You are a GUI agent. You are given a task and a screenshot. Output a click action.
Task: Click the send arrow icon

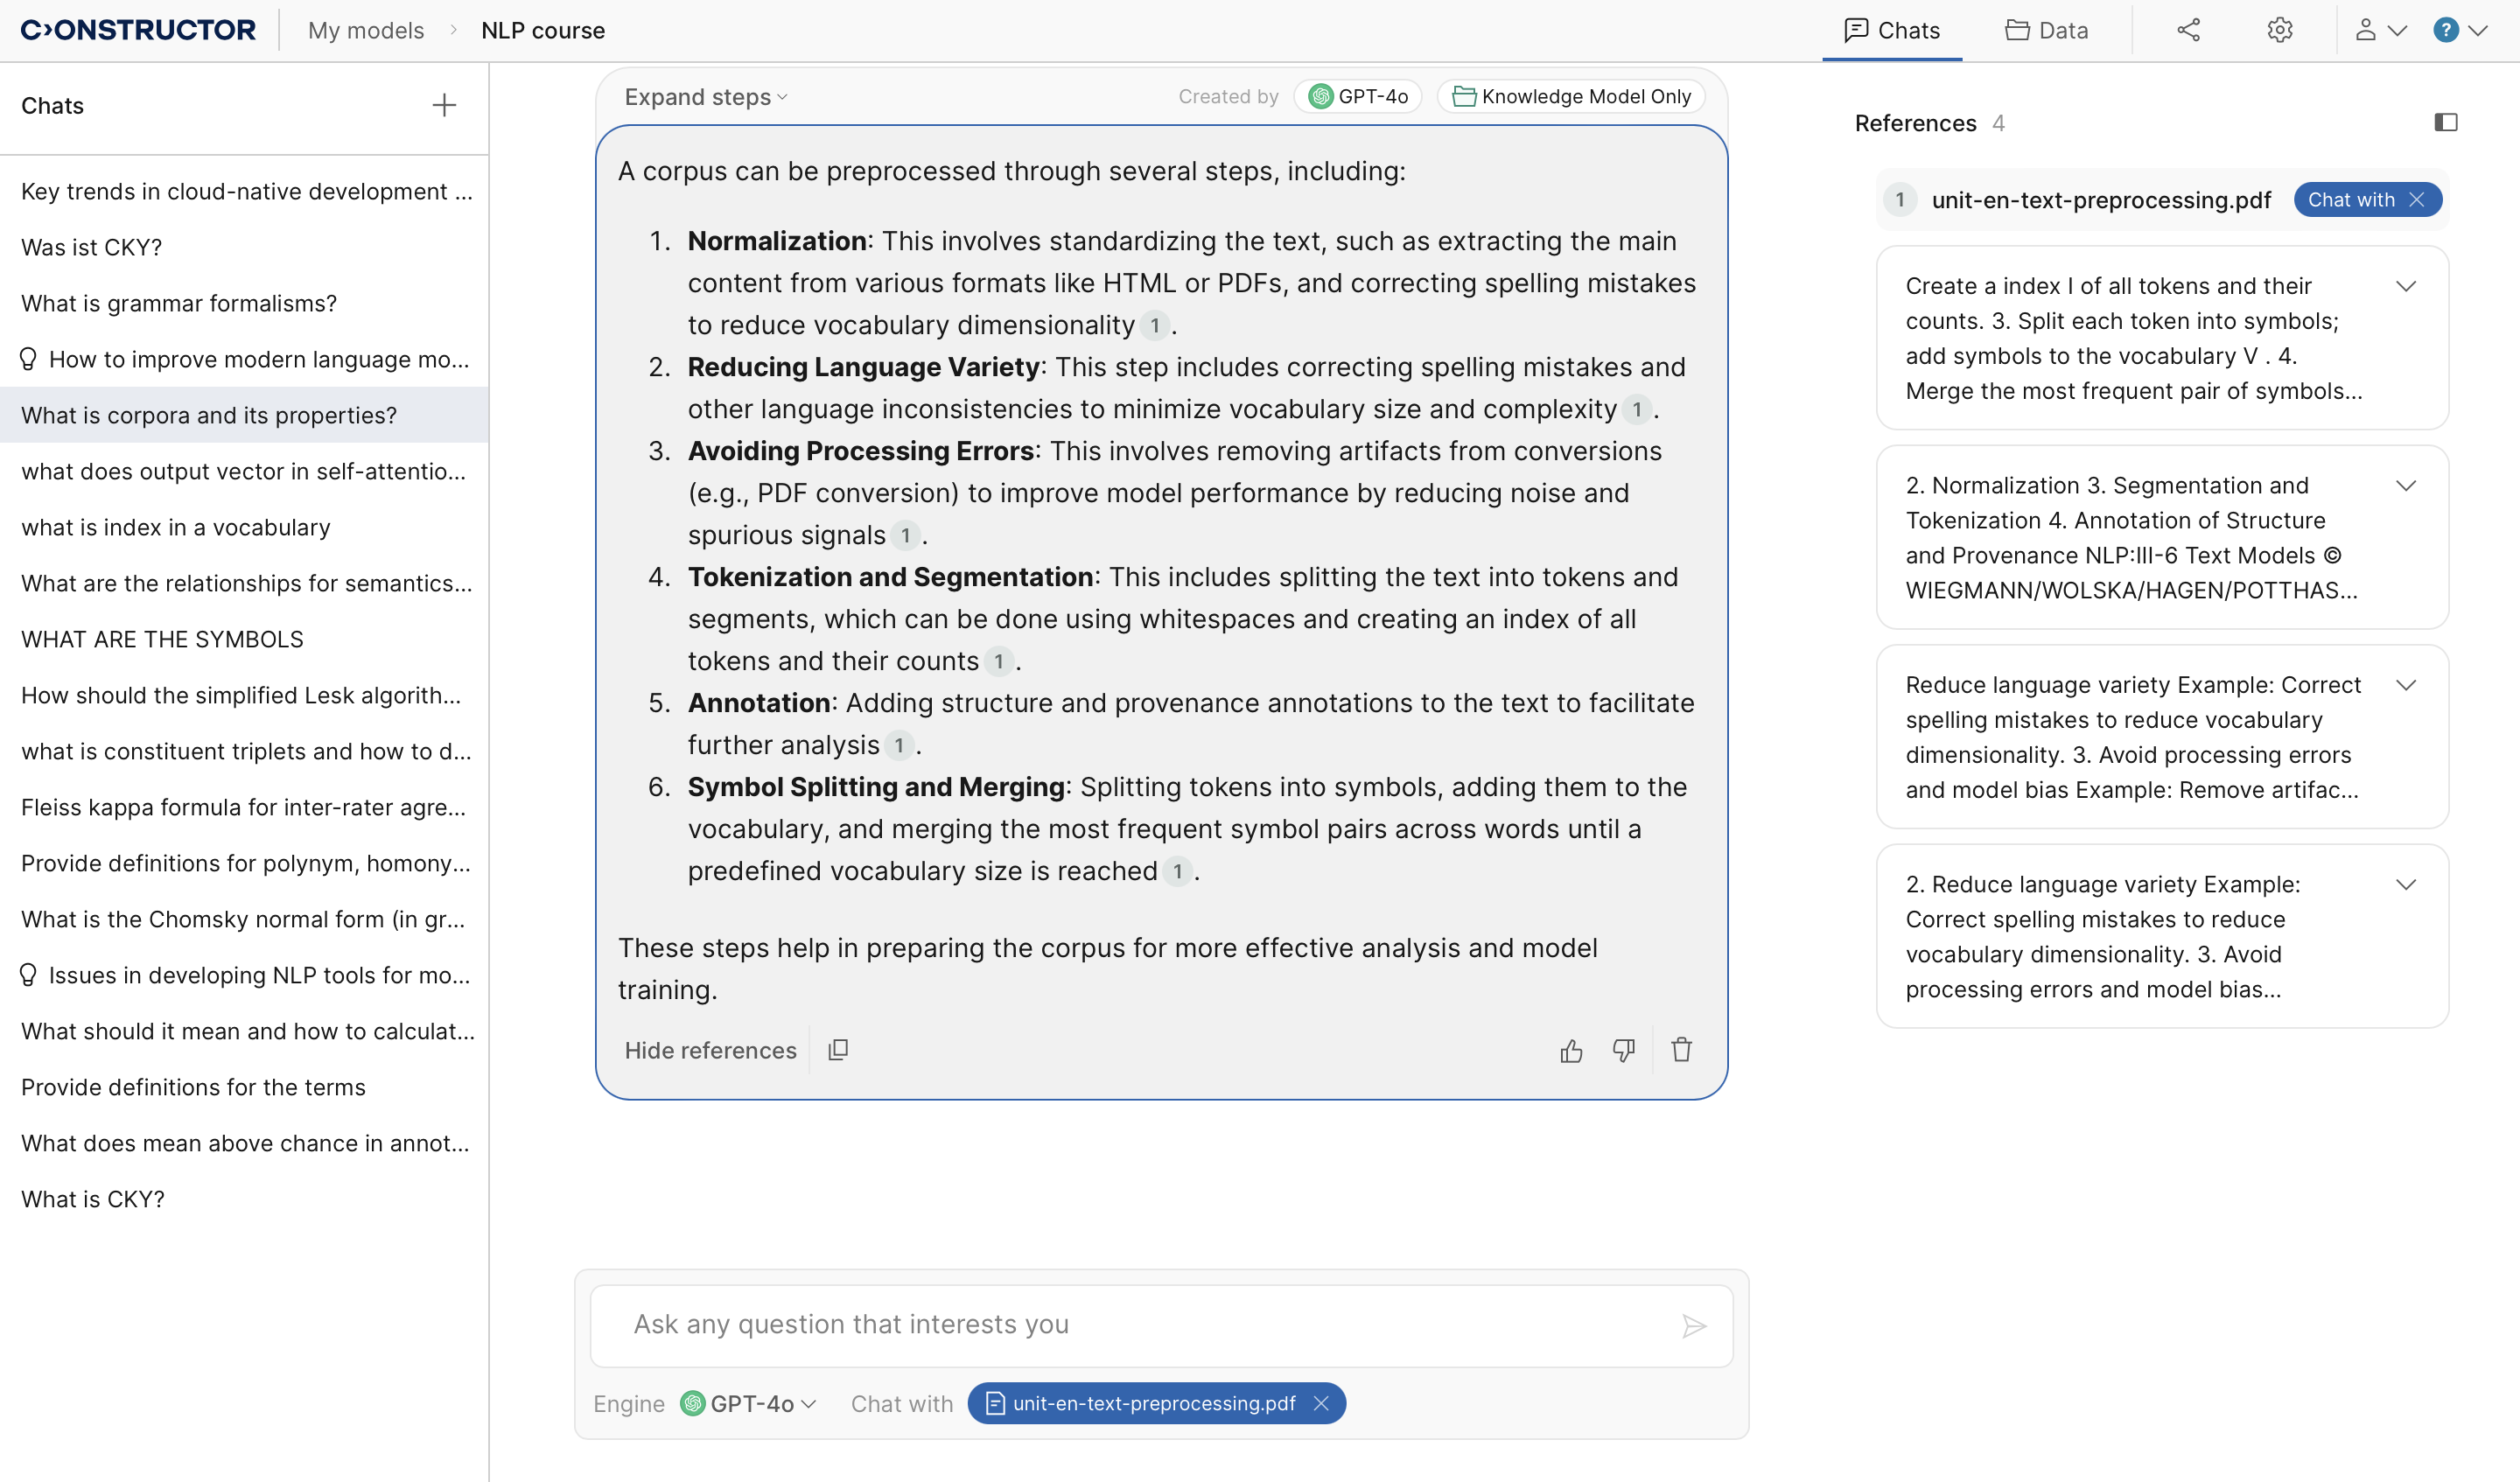[1693, 1326]
